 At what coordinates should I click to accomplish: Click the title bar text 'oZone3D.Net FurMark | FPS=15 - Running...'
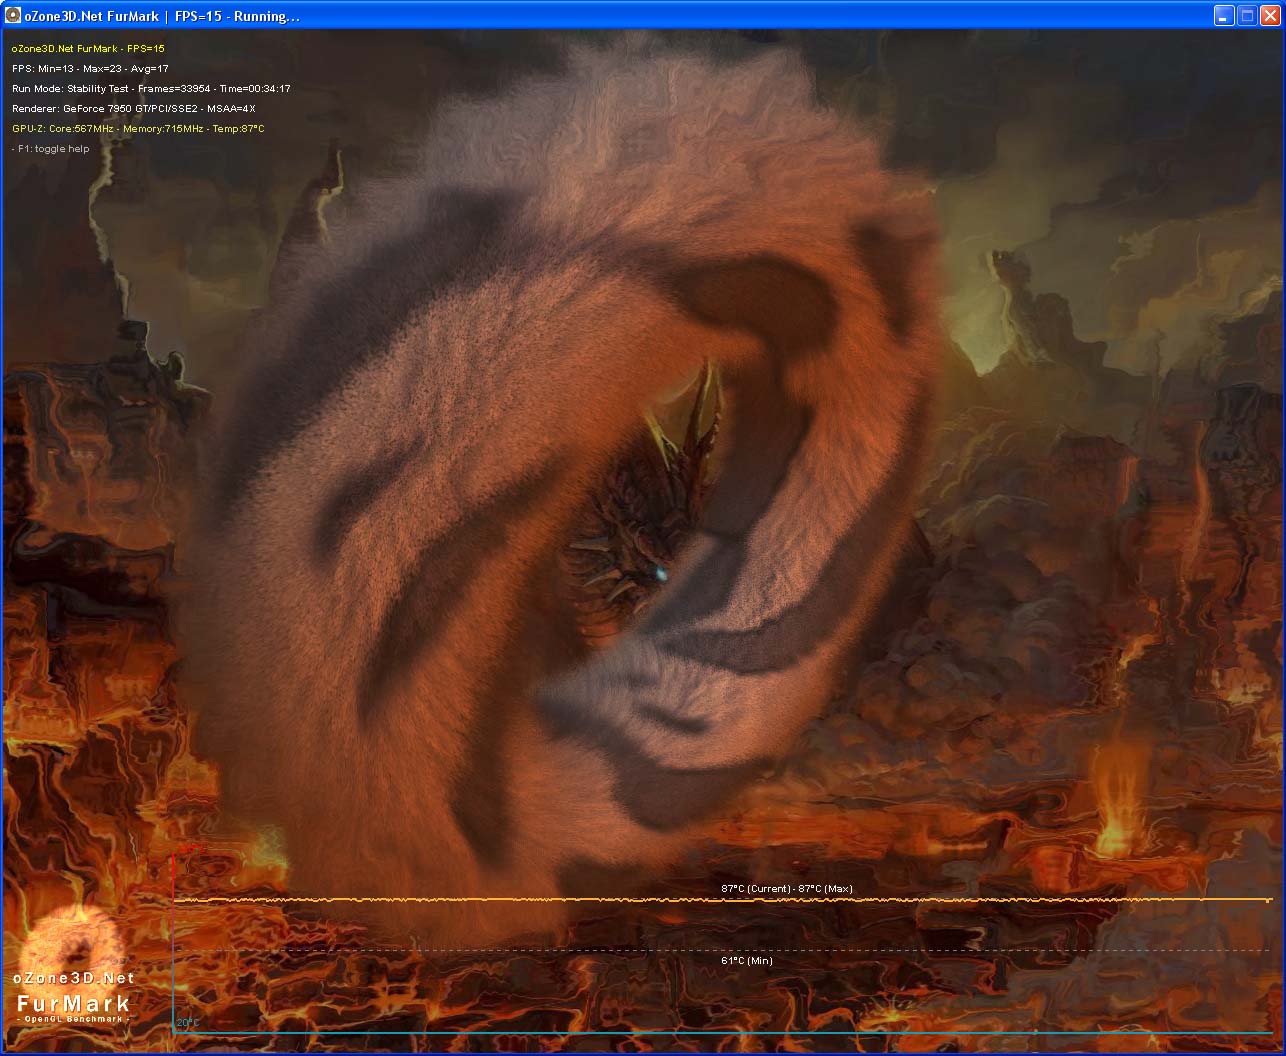tap(162, 16)
